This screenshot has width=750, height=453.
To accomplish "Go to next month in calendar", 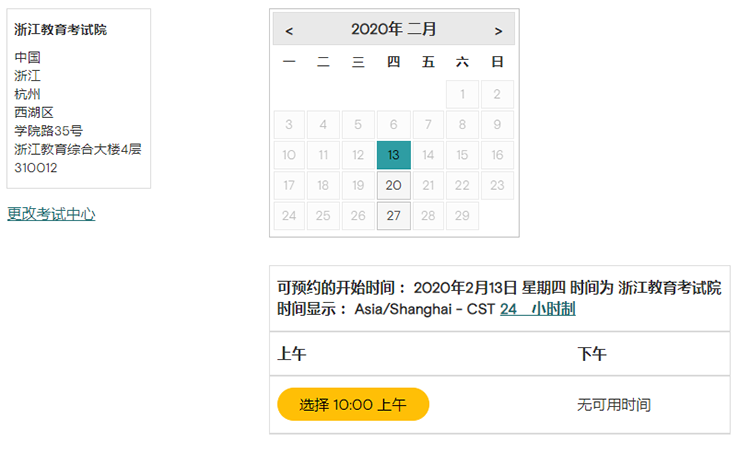I will (498, 30).
